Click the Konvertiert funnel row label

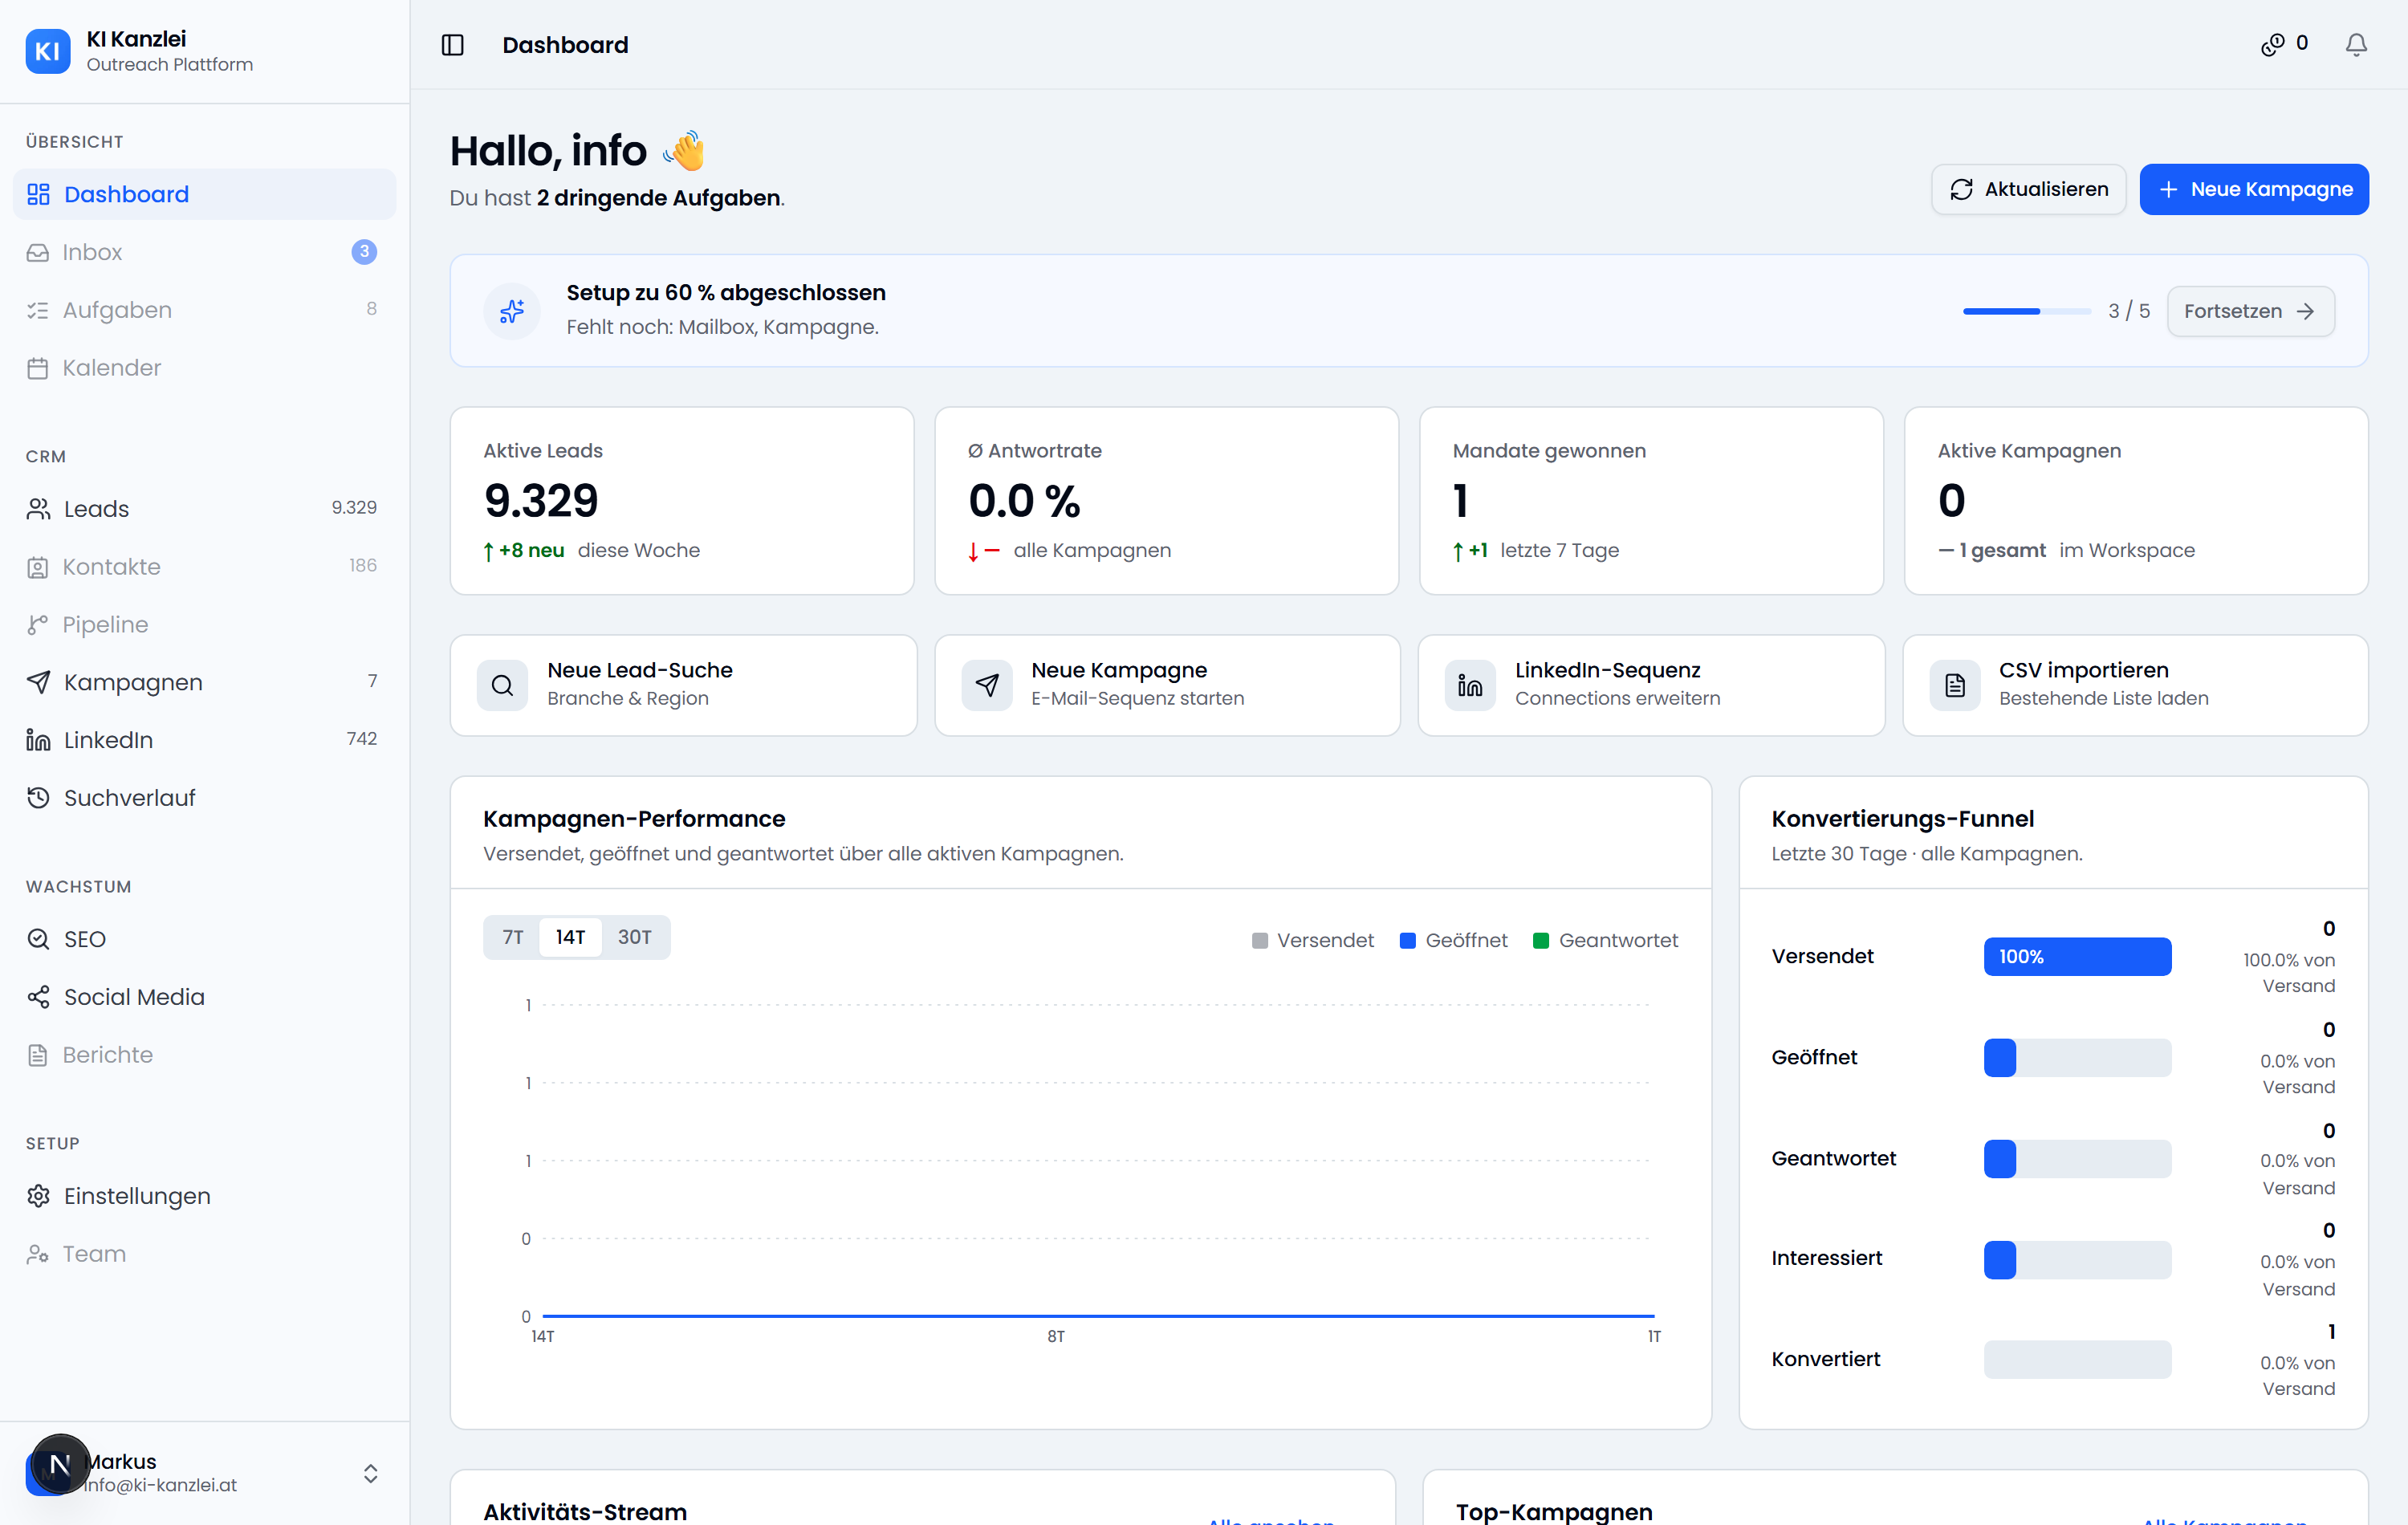pyautogui.click(x=1825, y=1359)
